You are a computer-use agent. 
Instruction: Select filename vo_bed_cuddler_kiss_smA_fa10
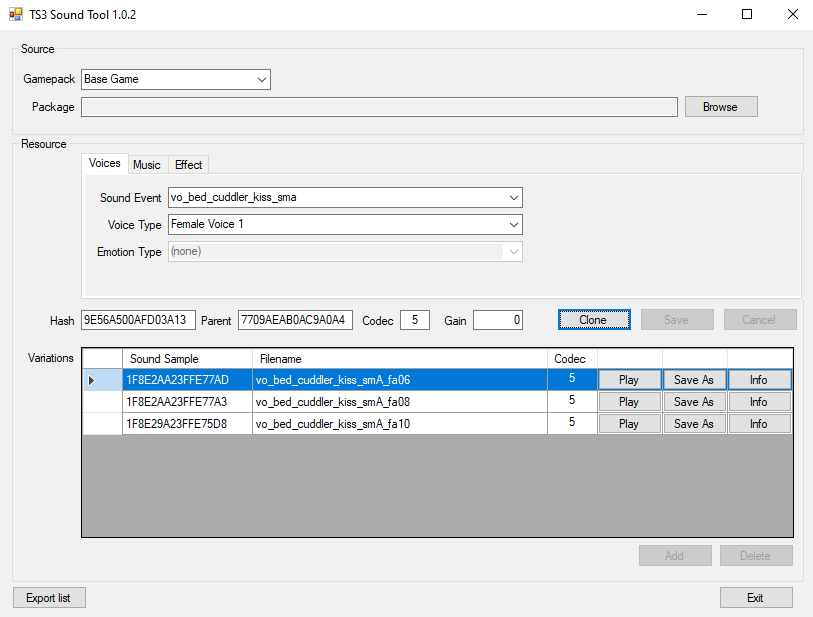tap(400, 424)
